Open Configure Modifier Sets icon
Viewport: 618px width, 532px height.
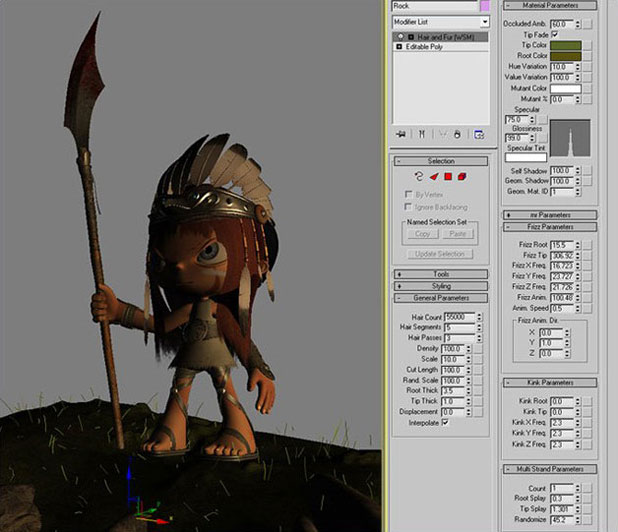pos(479,134)
